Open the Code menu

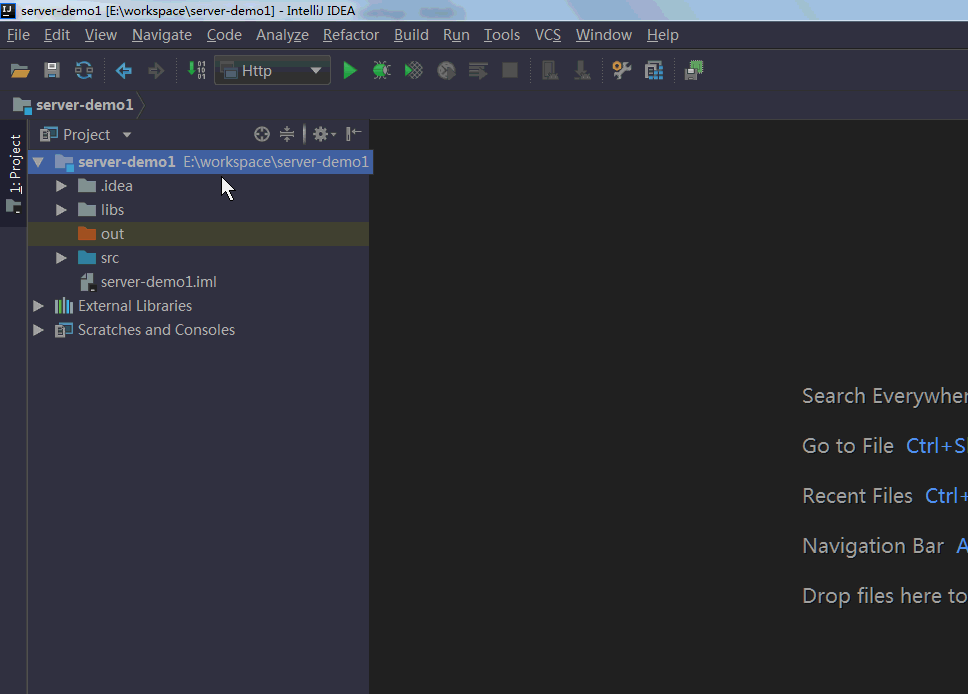[224, 35]
